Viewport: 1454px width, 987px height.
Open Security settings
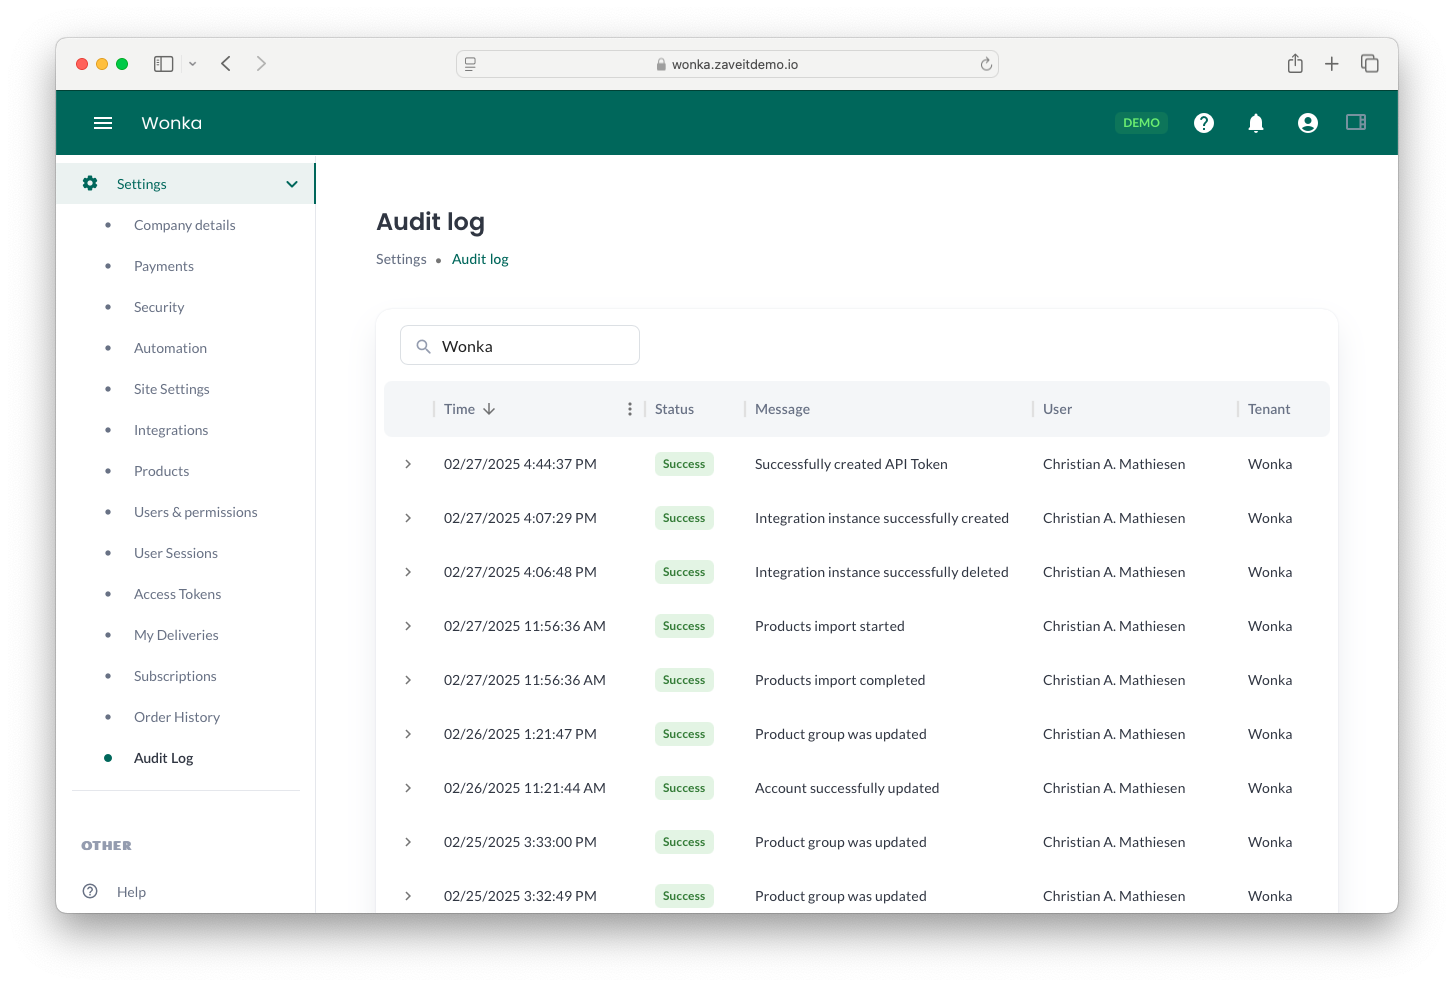(x=159, y=307)
